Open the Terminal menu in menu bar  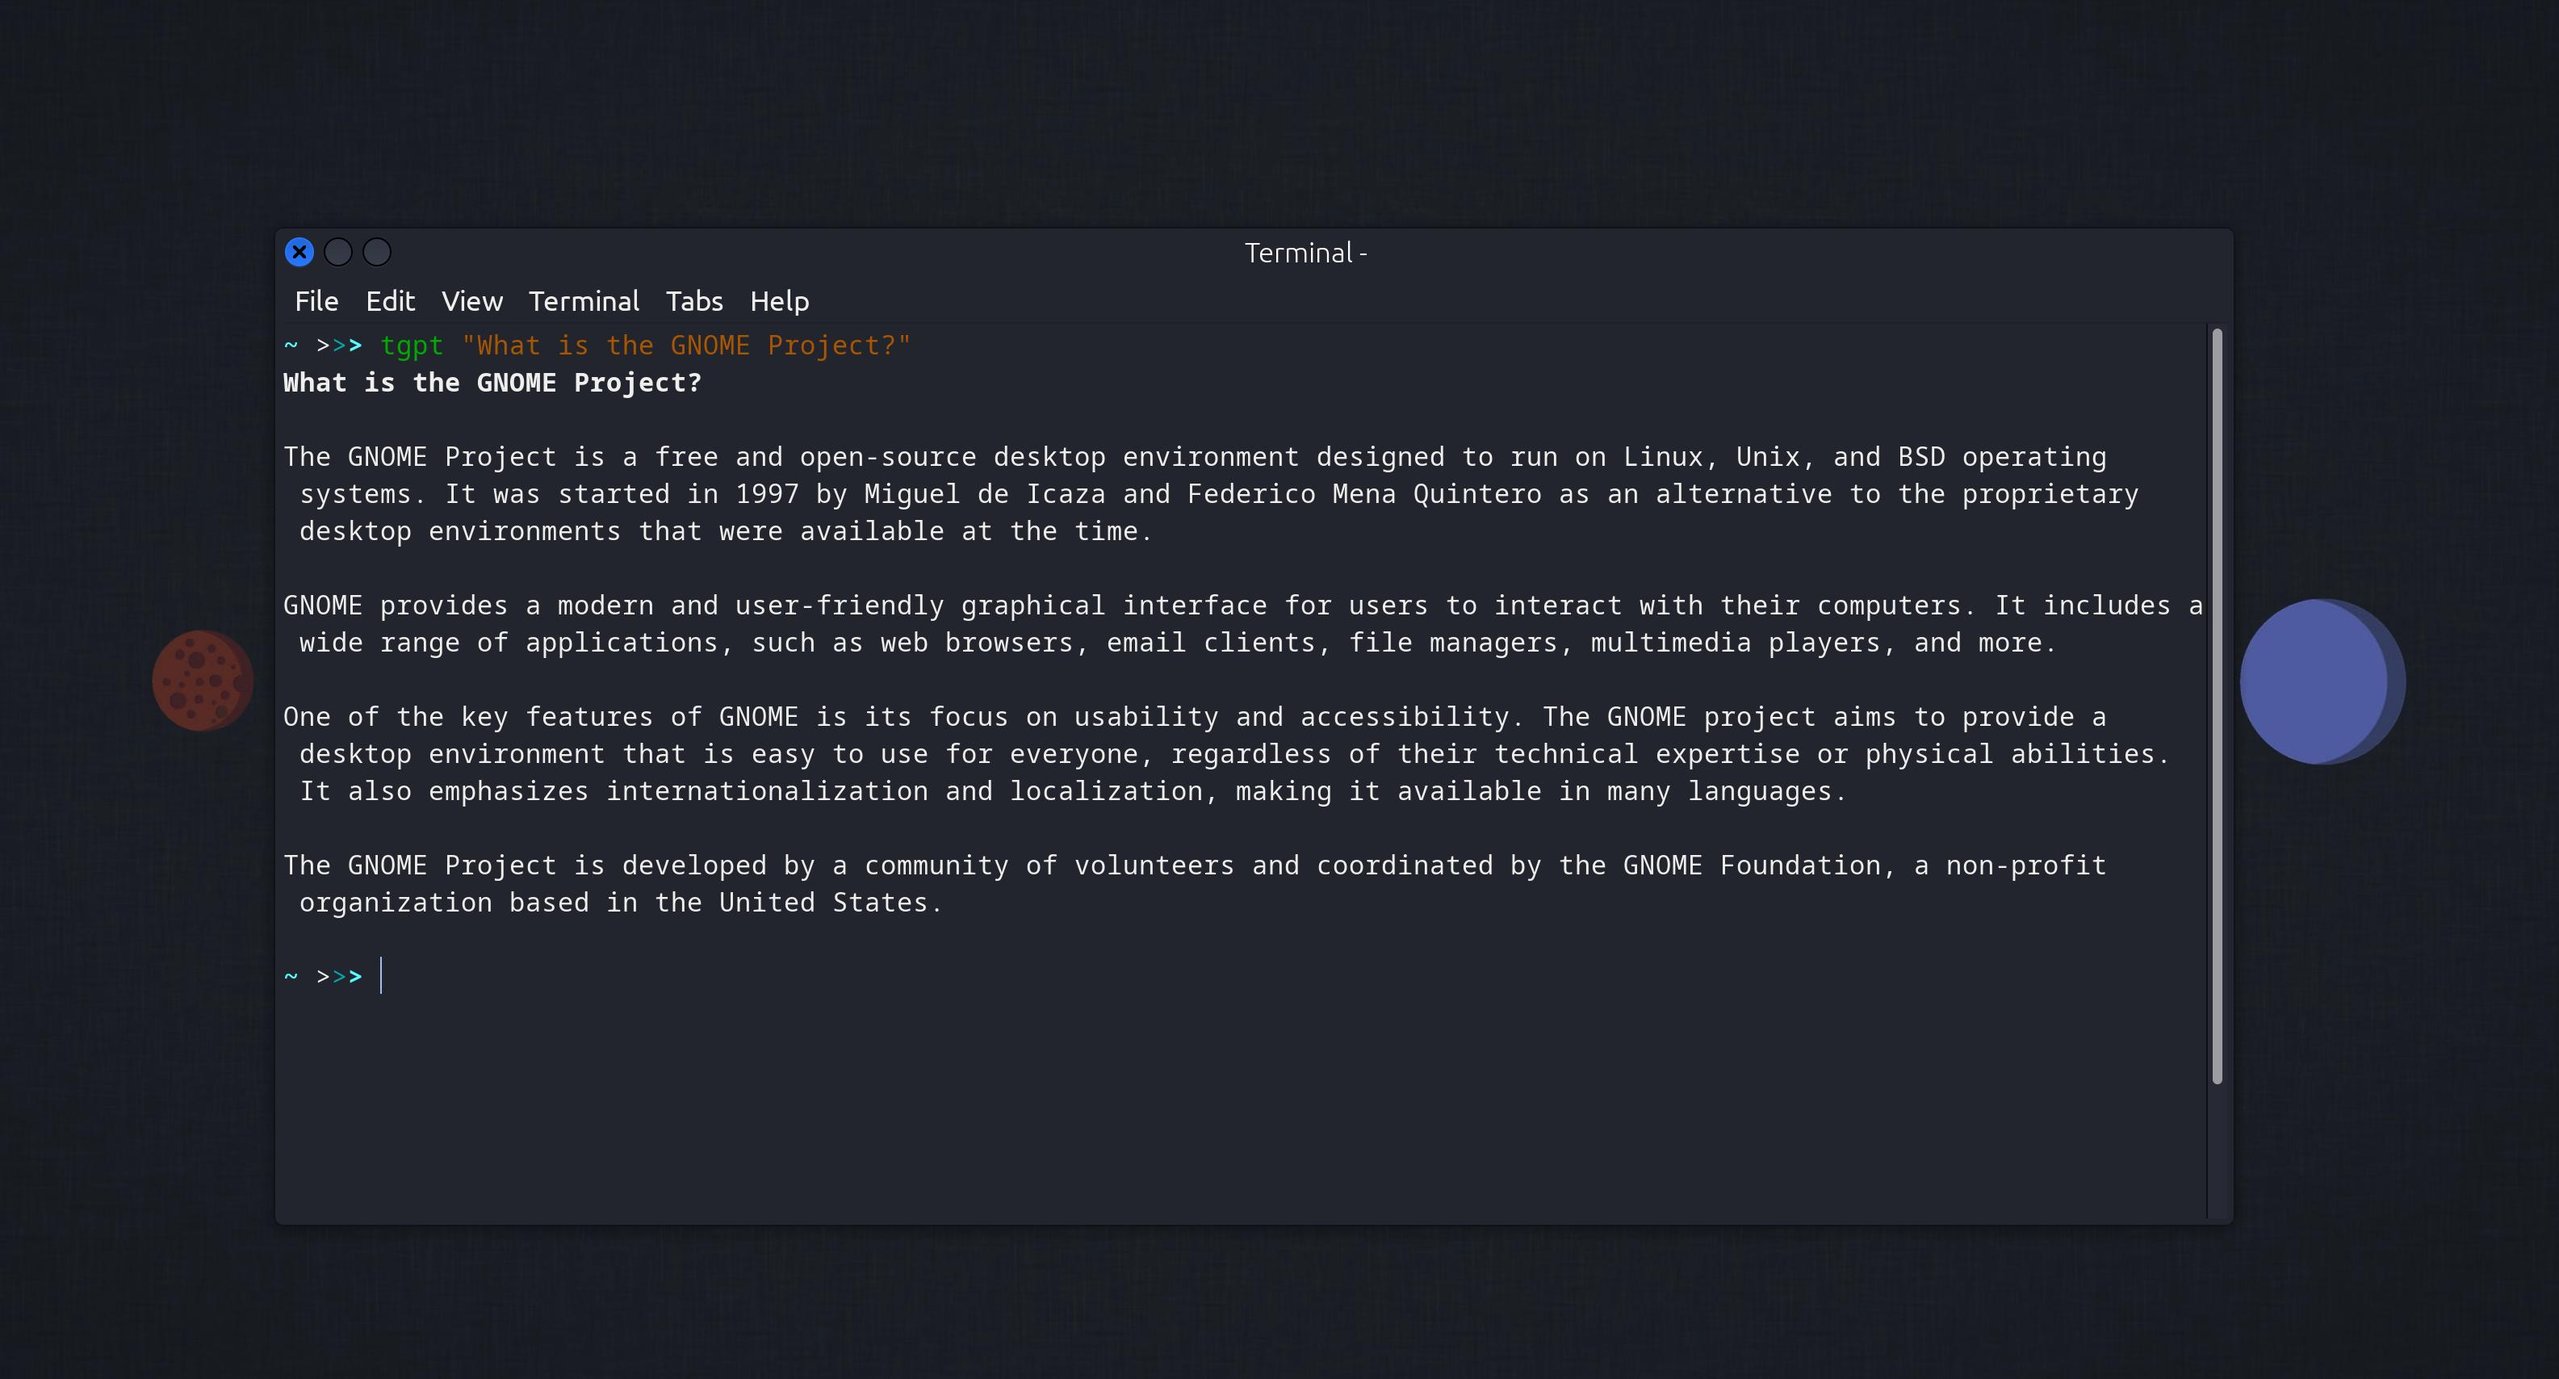coord(584,301)
